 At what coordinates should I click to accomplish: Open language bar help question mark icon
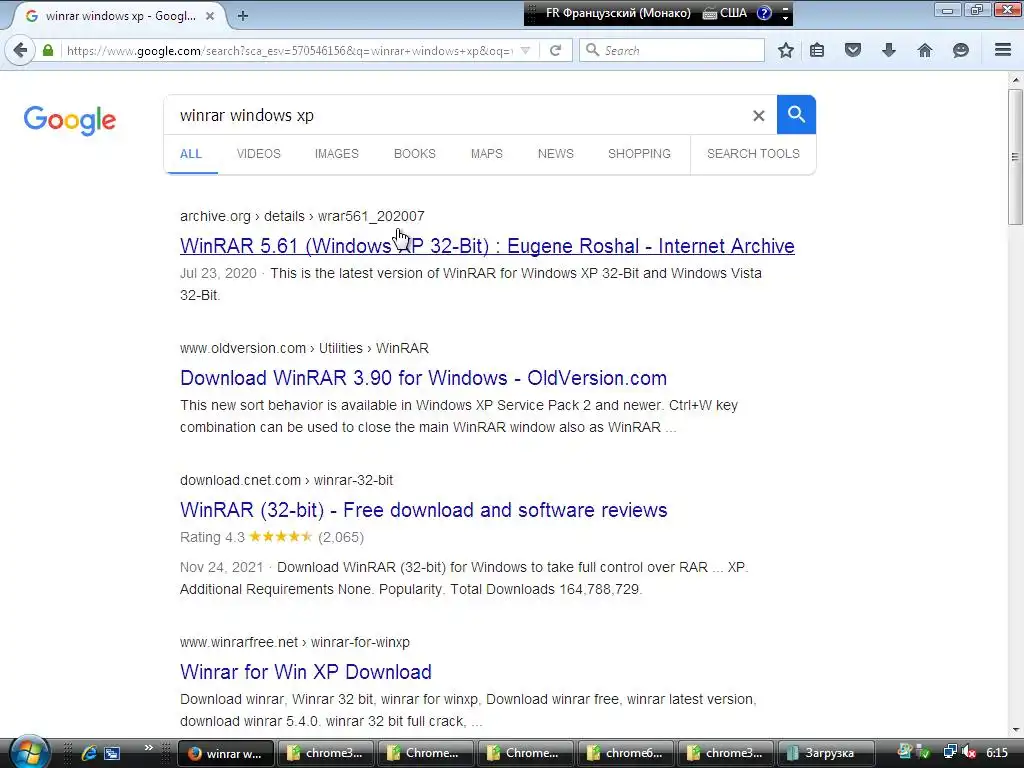764,13
